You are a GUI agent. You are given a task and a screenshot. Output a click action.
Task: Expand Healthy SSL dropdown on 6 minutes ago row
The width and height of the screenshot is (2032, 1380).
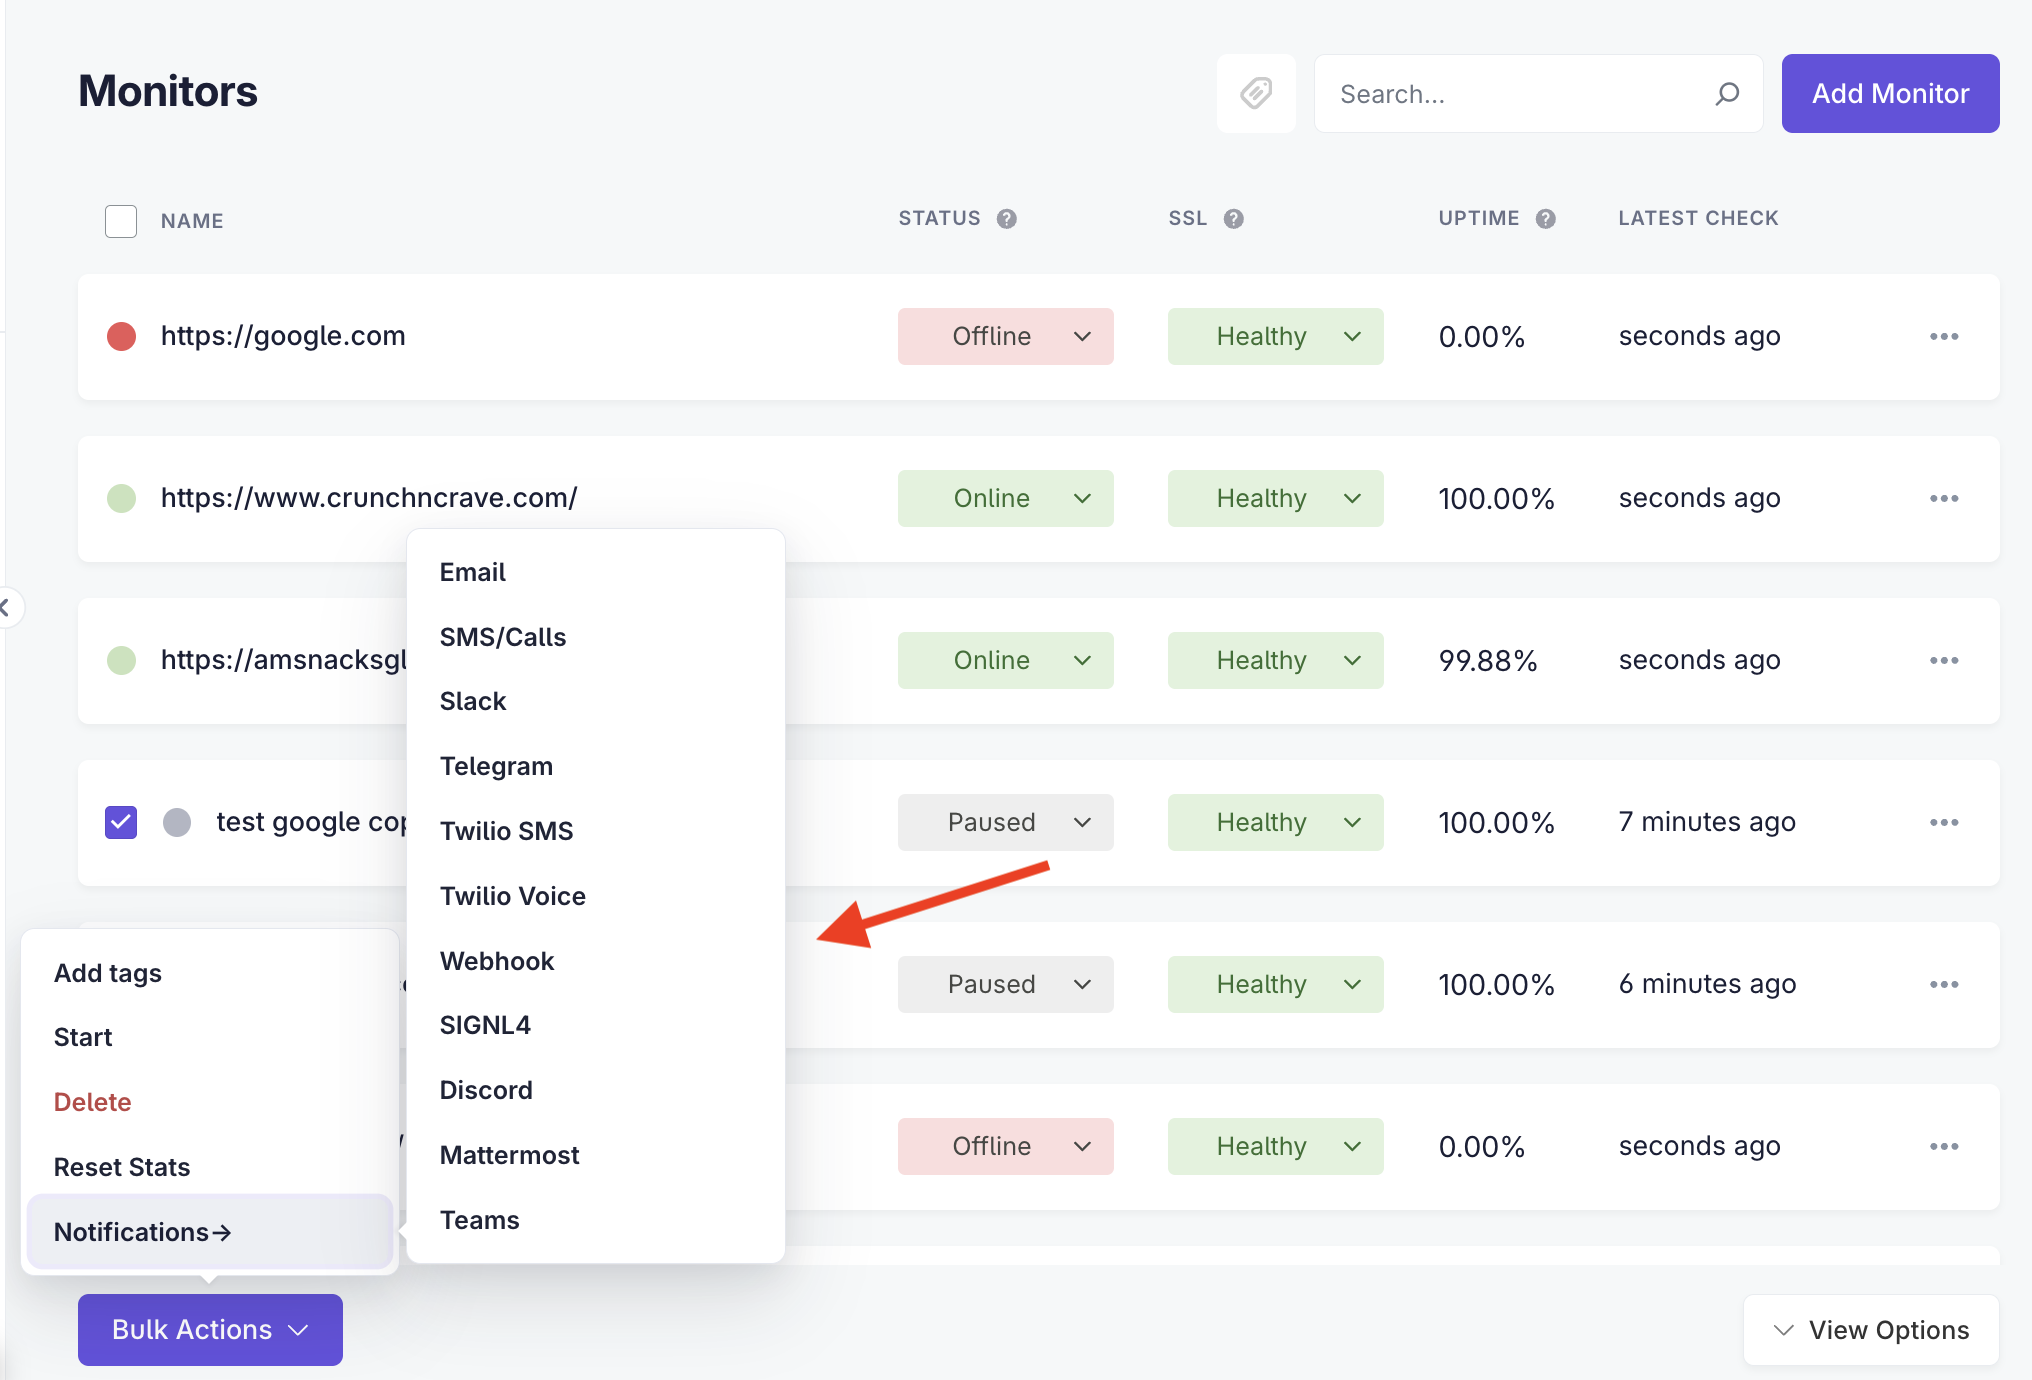pyautogui.click(x=1276, y=985)
